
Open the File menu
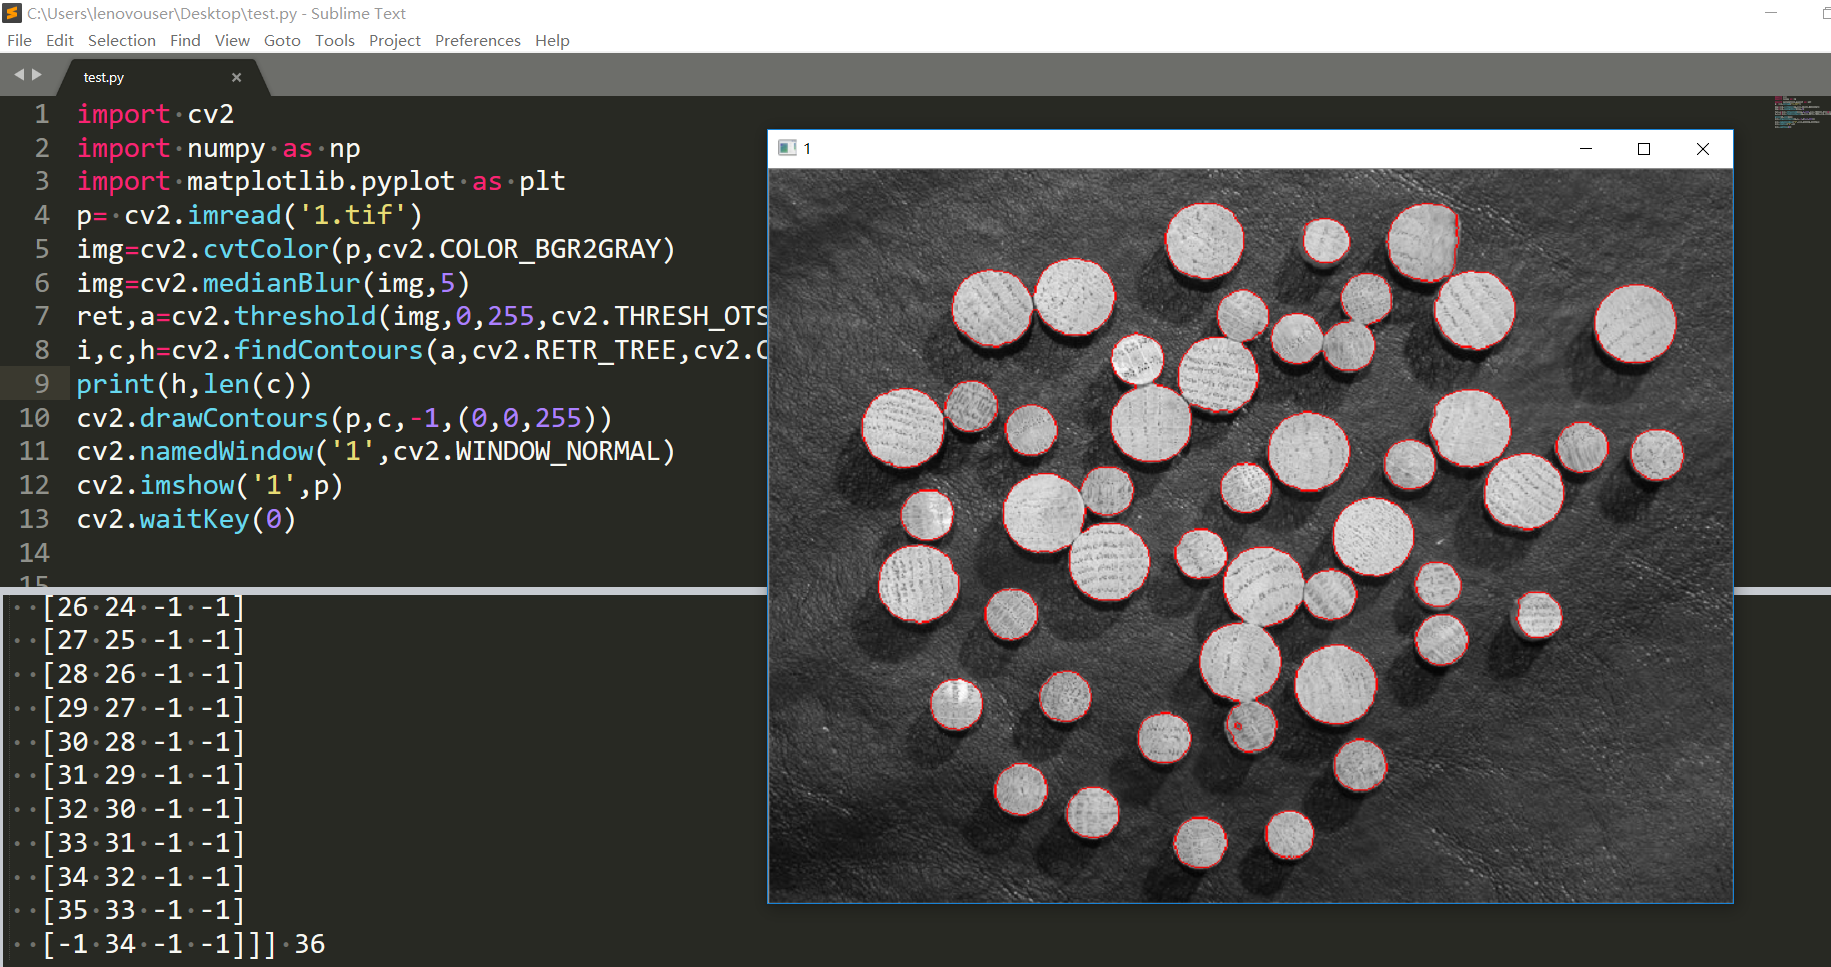click(x=19, y=40)
